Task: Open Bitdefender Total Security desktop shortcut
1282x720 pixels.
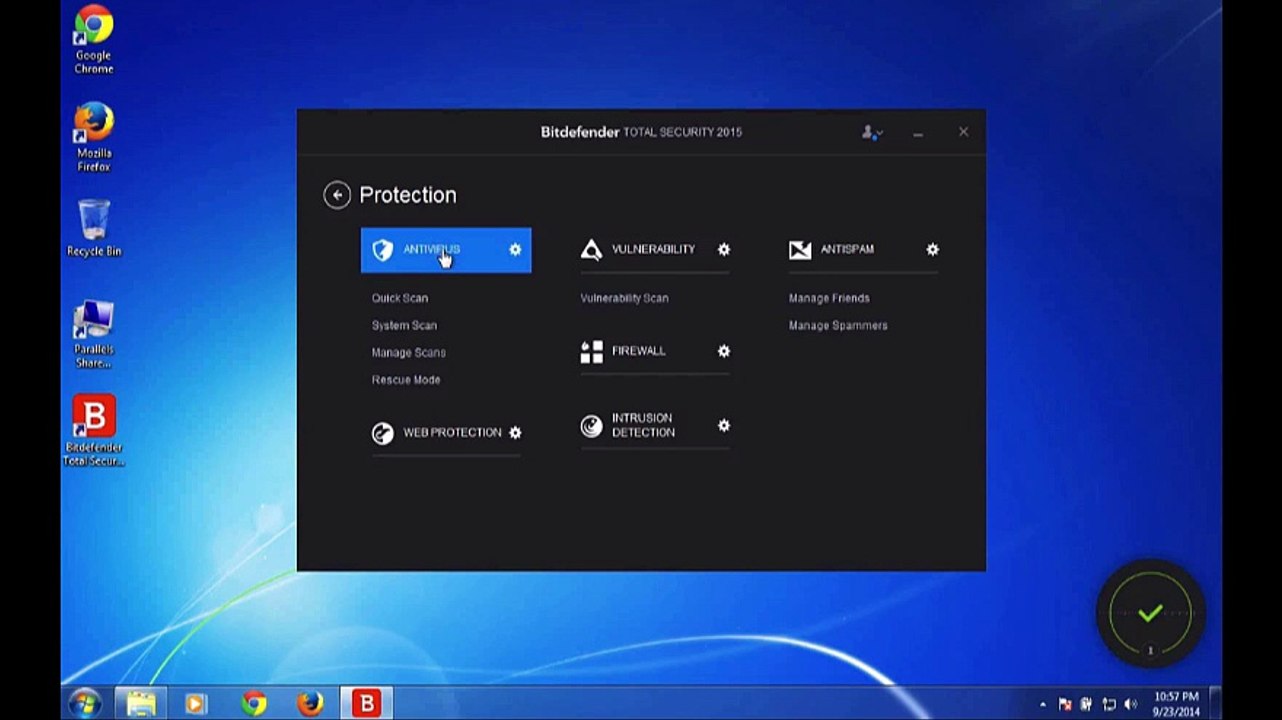Action: point(94,430)
